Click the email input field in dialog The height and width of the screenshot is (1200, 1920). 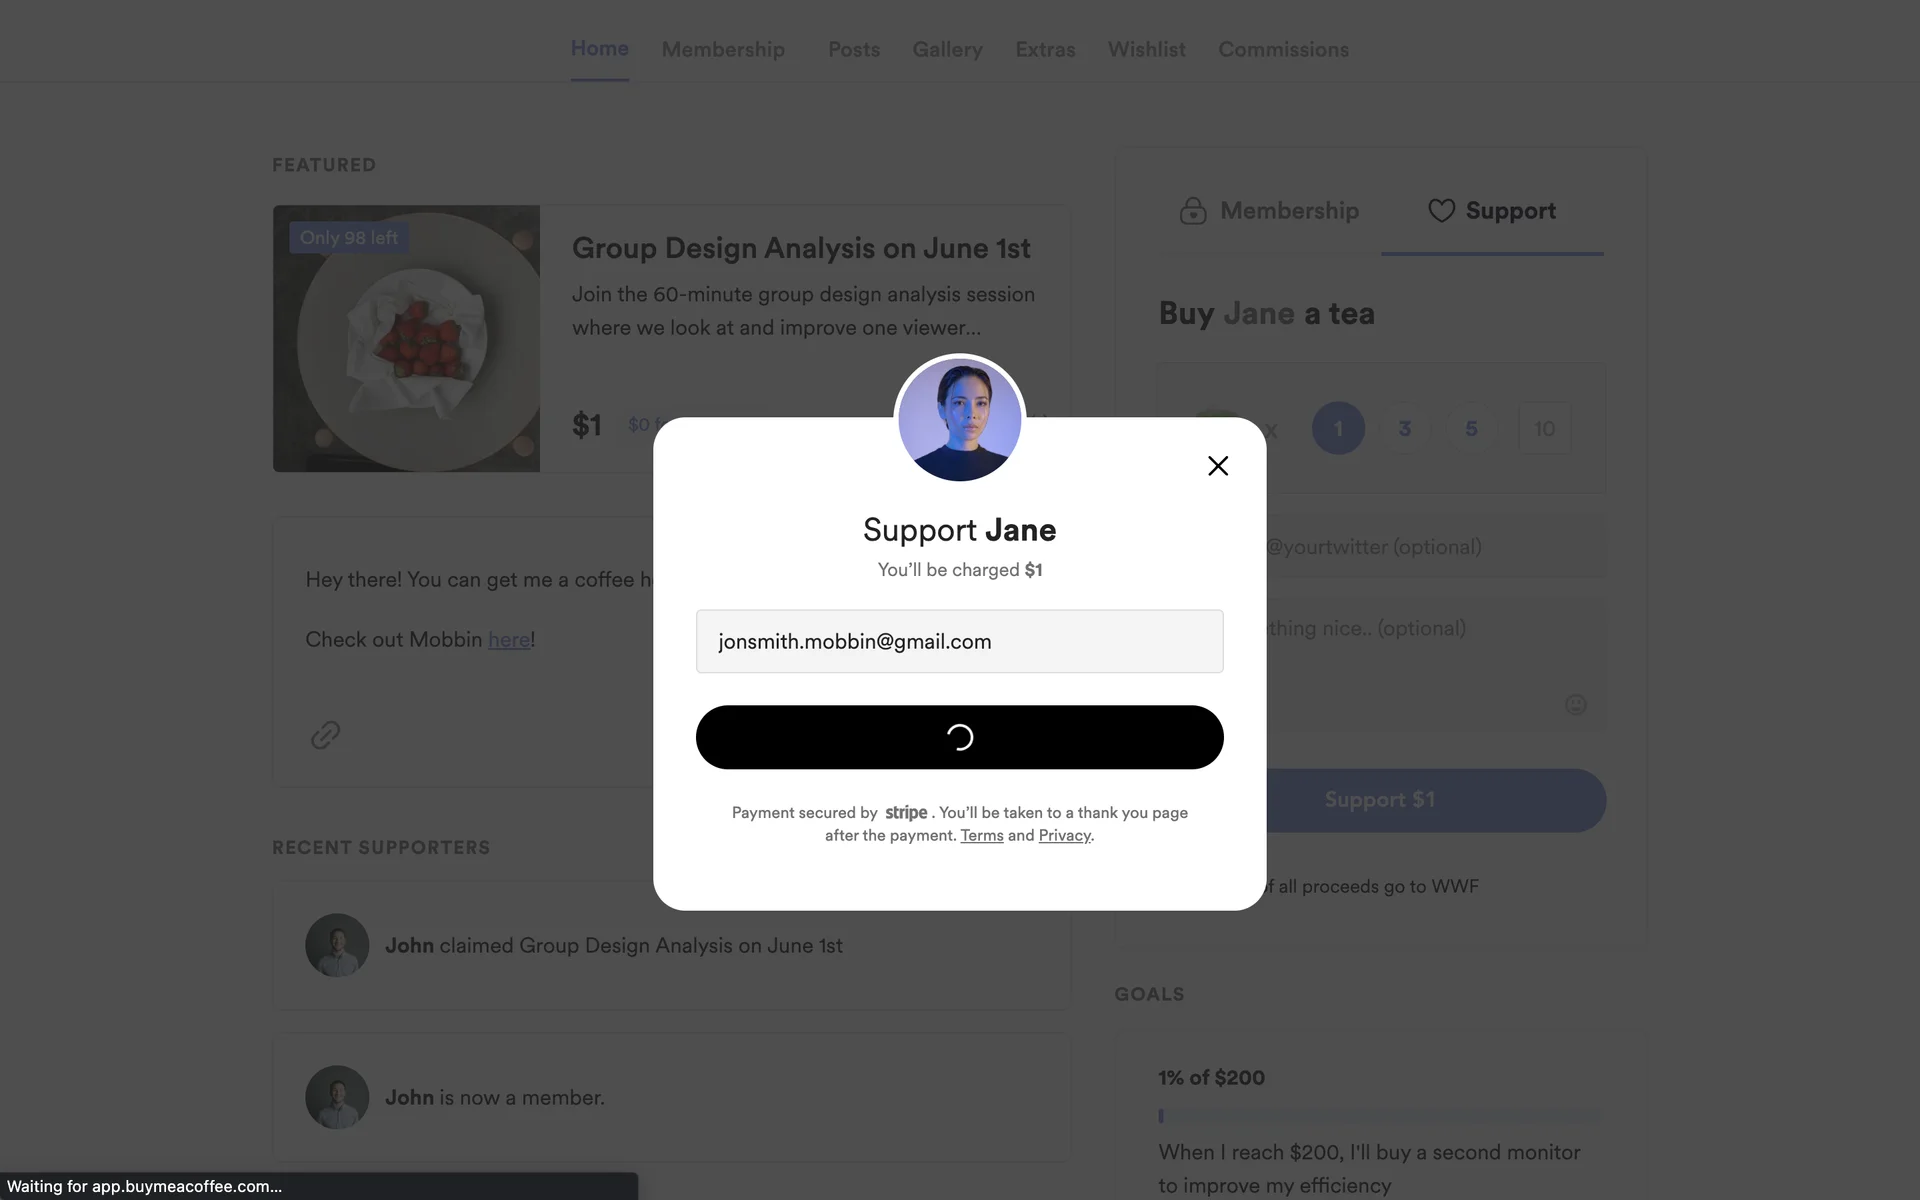point(959,641)
